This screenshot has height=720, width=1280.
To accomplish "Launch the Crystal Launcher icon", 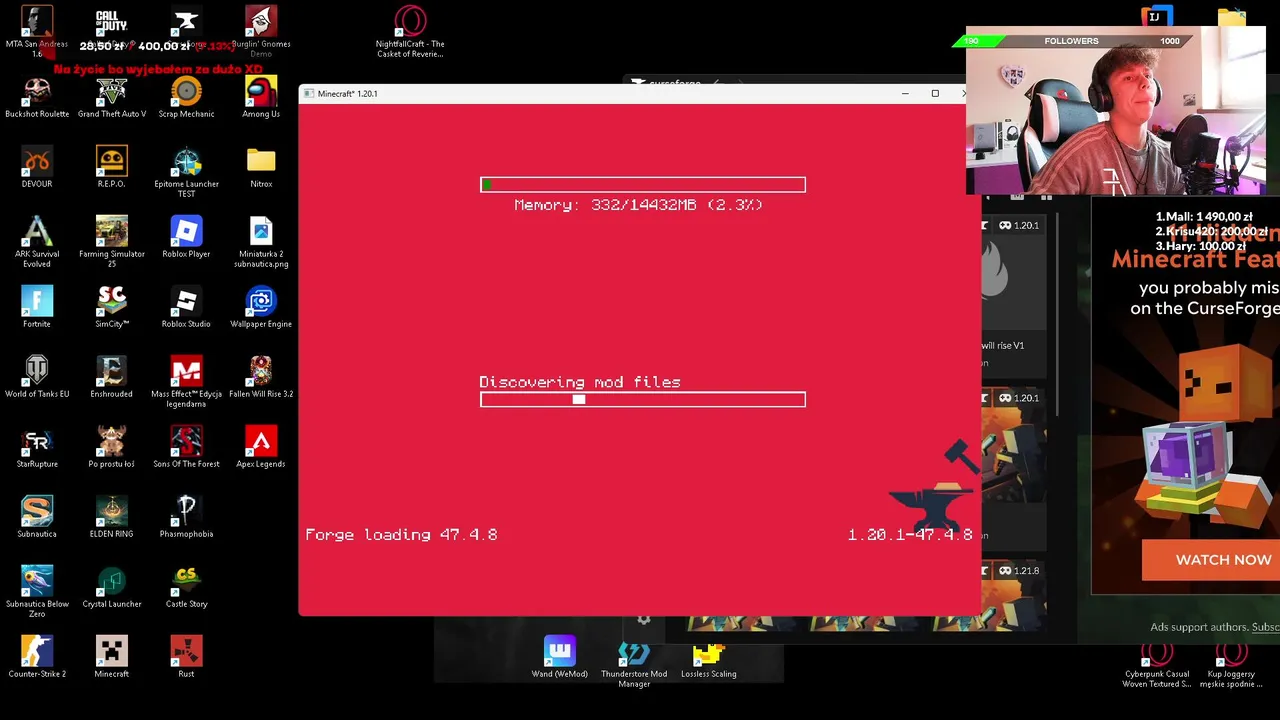I will pos(112,587).
